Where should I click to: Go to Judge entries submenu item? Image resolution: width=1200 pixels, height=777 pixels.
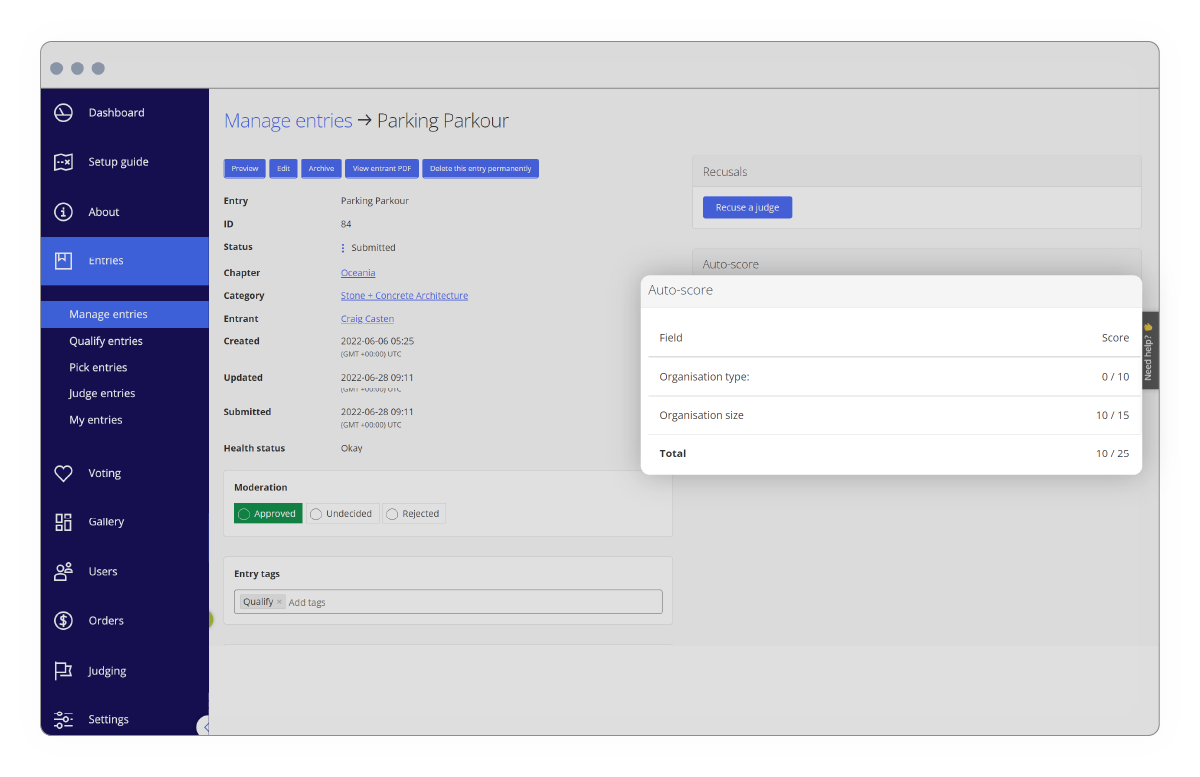point(102,394)
